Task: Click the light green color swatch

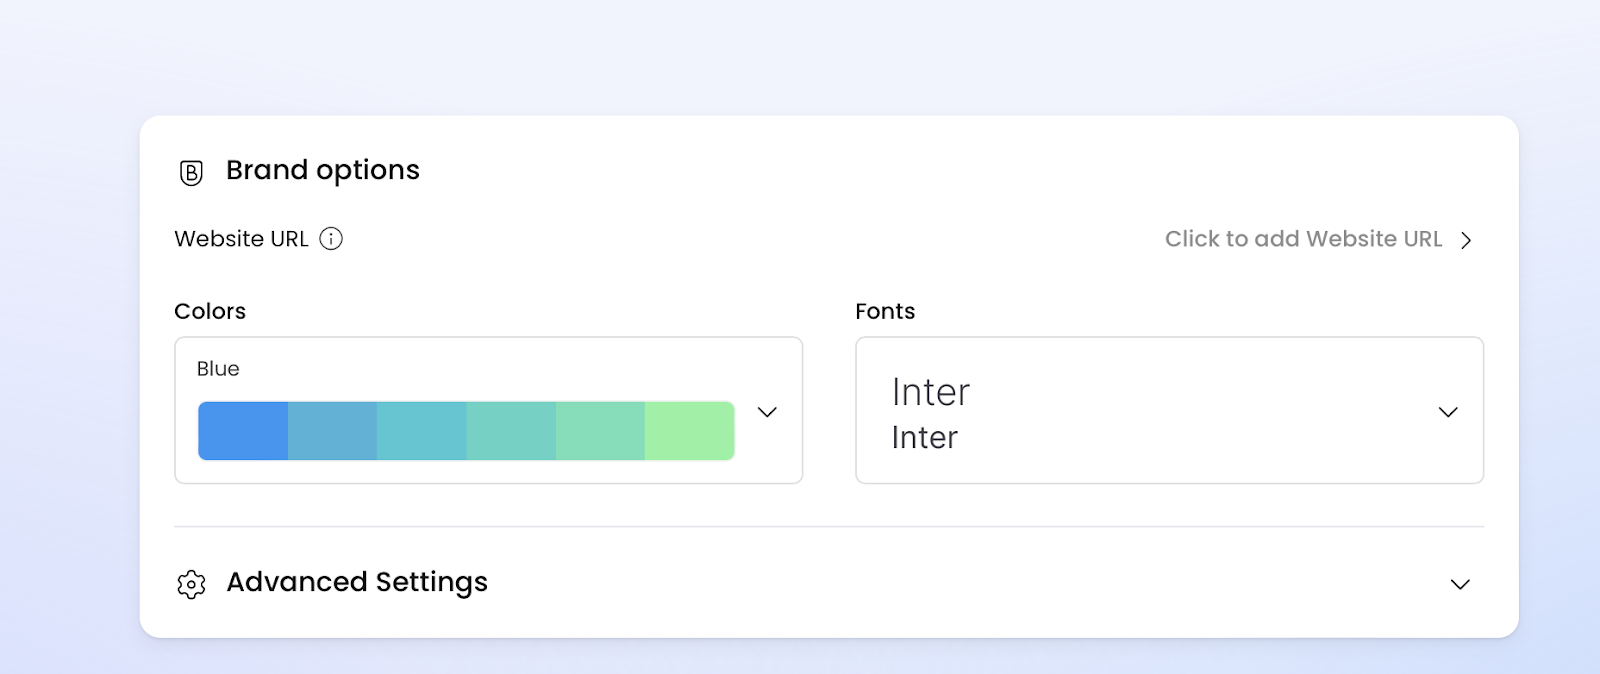Action: pos(690,431)
